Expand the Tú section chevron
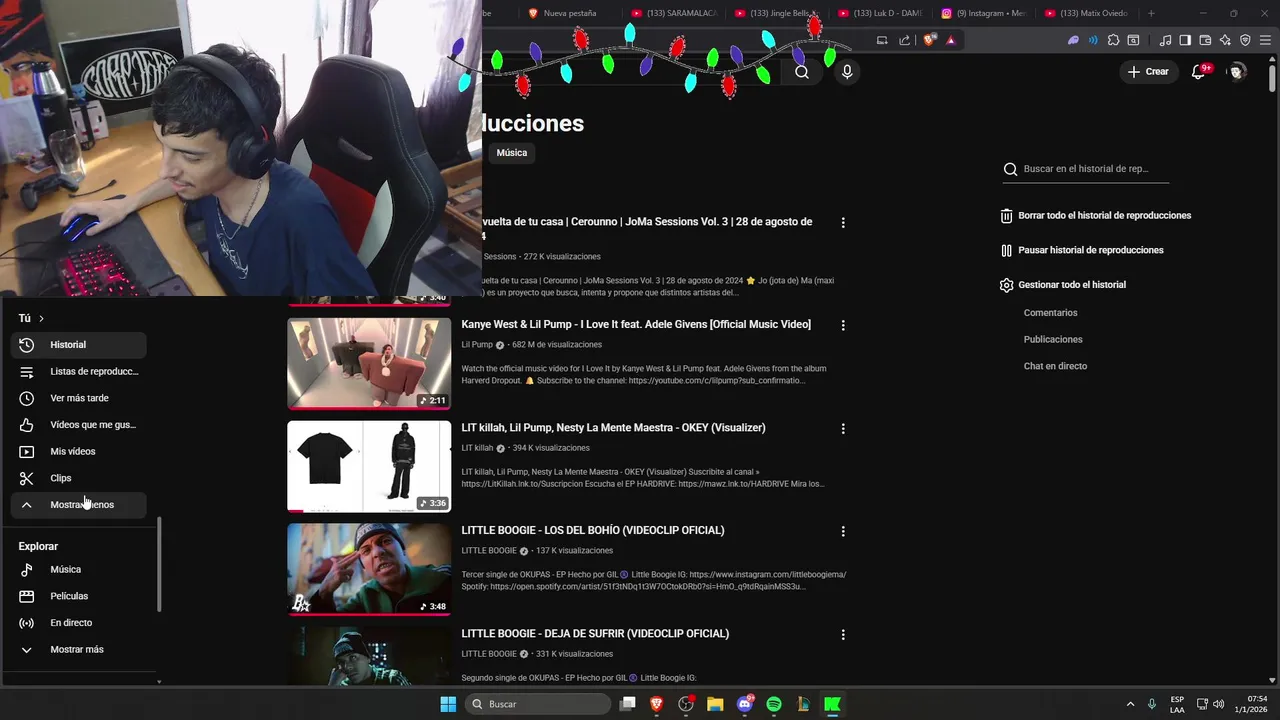1280x720 pixels. [x=41, y=318]
